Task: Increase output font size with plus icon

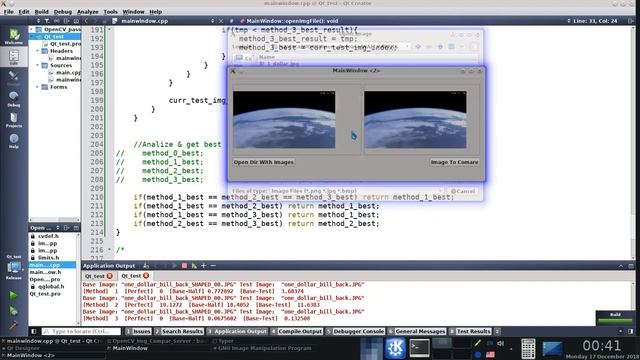Action: [203, 266]
